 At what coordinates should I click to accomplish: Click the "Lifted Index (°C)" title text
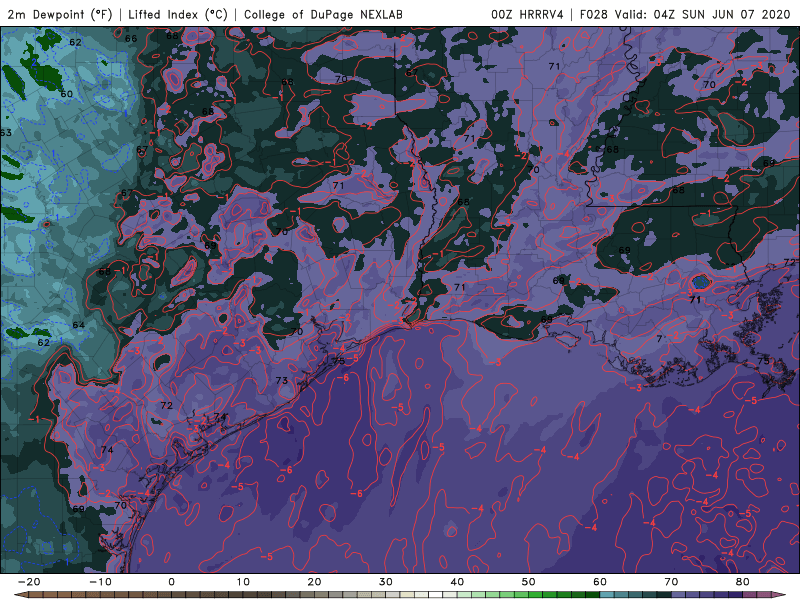(x=178, y=14)
